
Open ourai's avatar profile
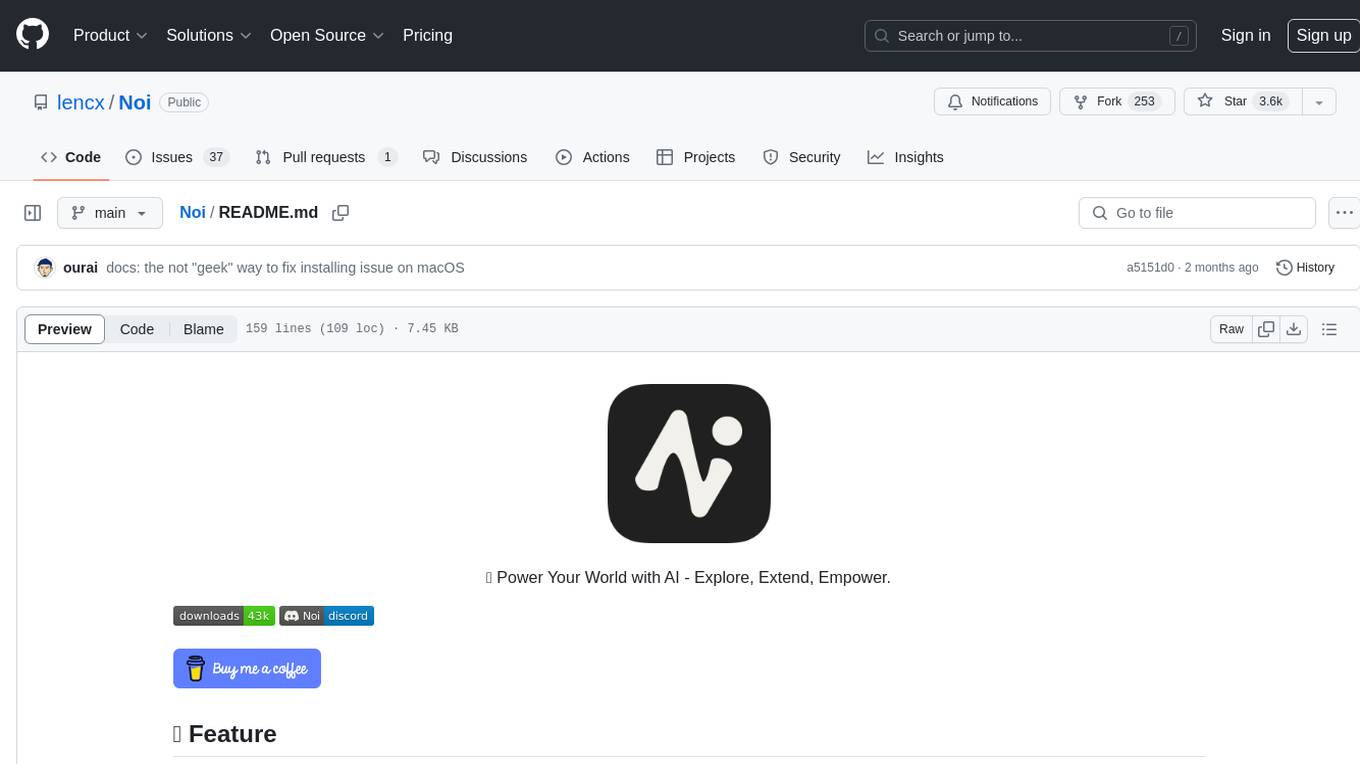[x=45, y=268]
